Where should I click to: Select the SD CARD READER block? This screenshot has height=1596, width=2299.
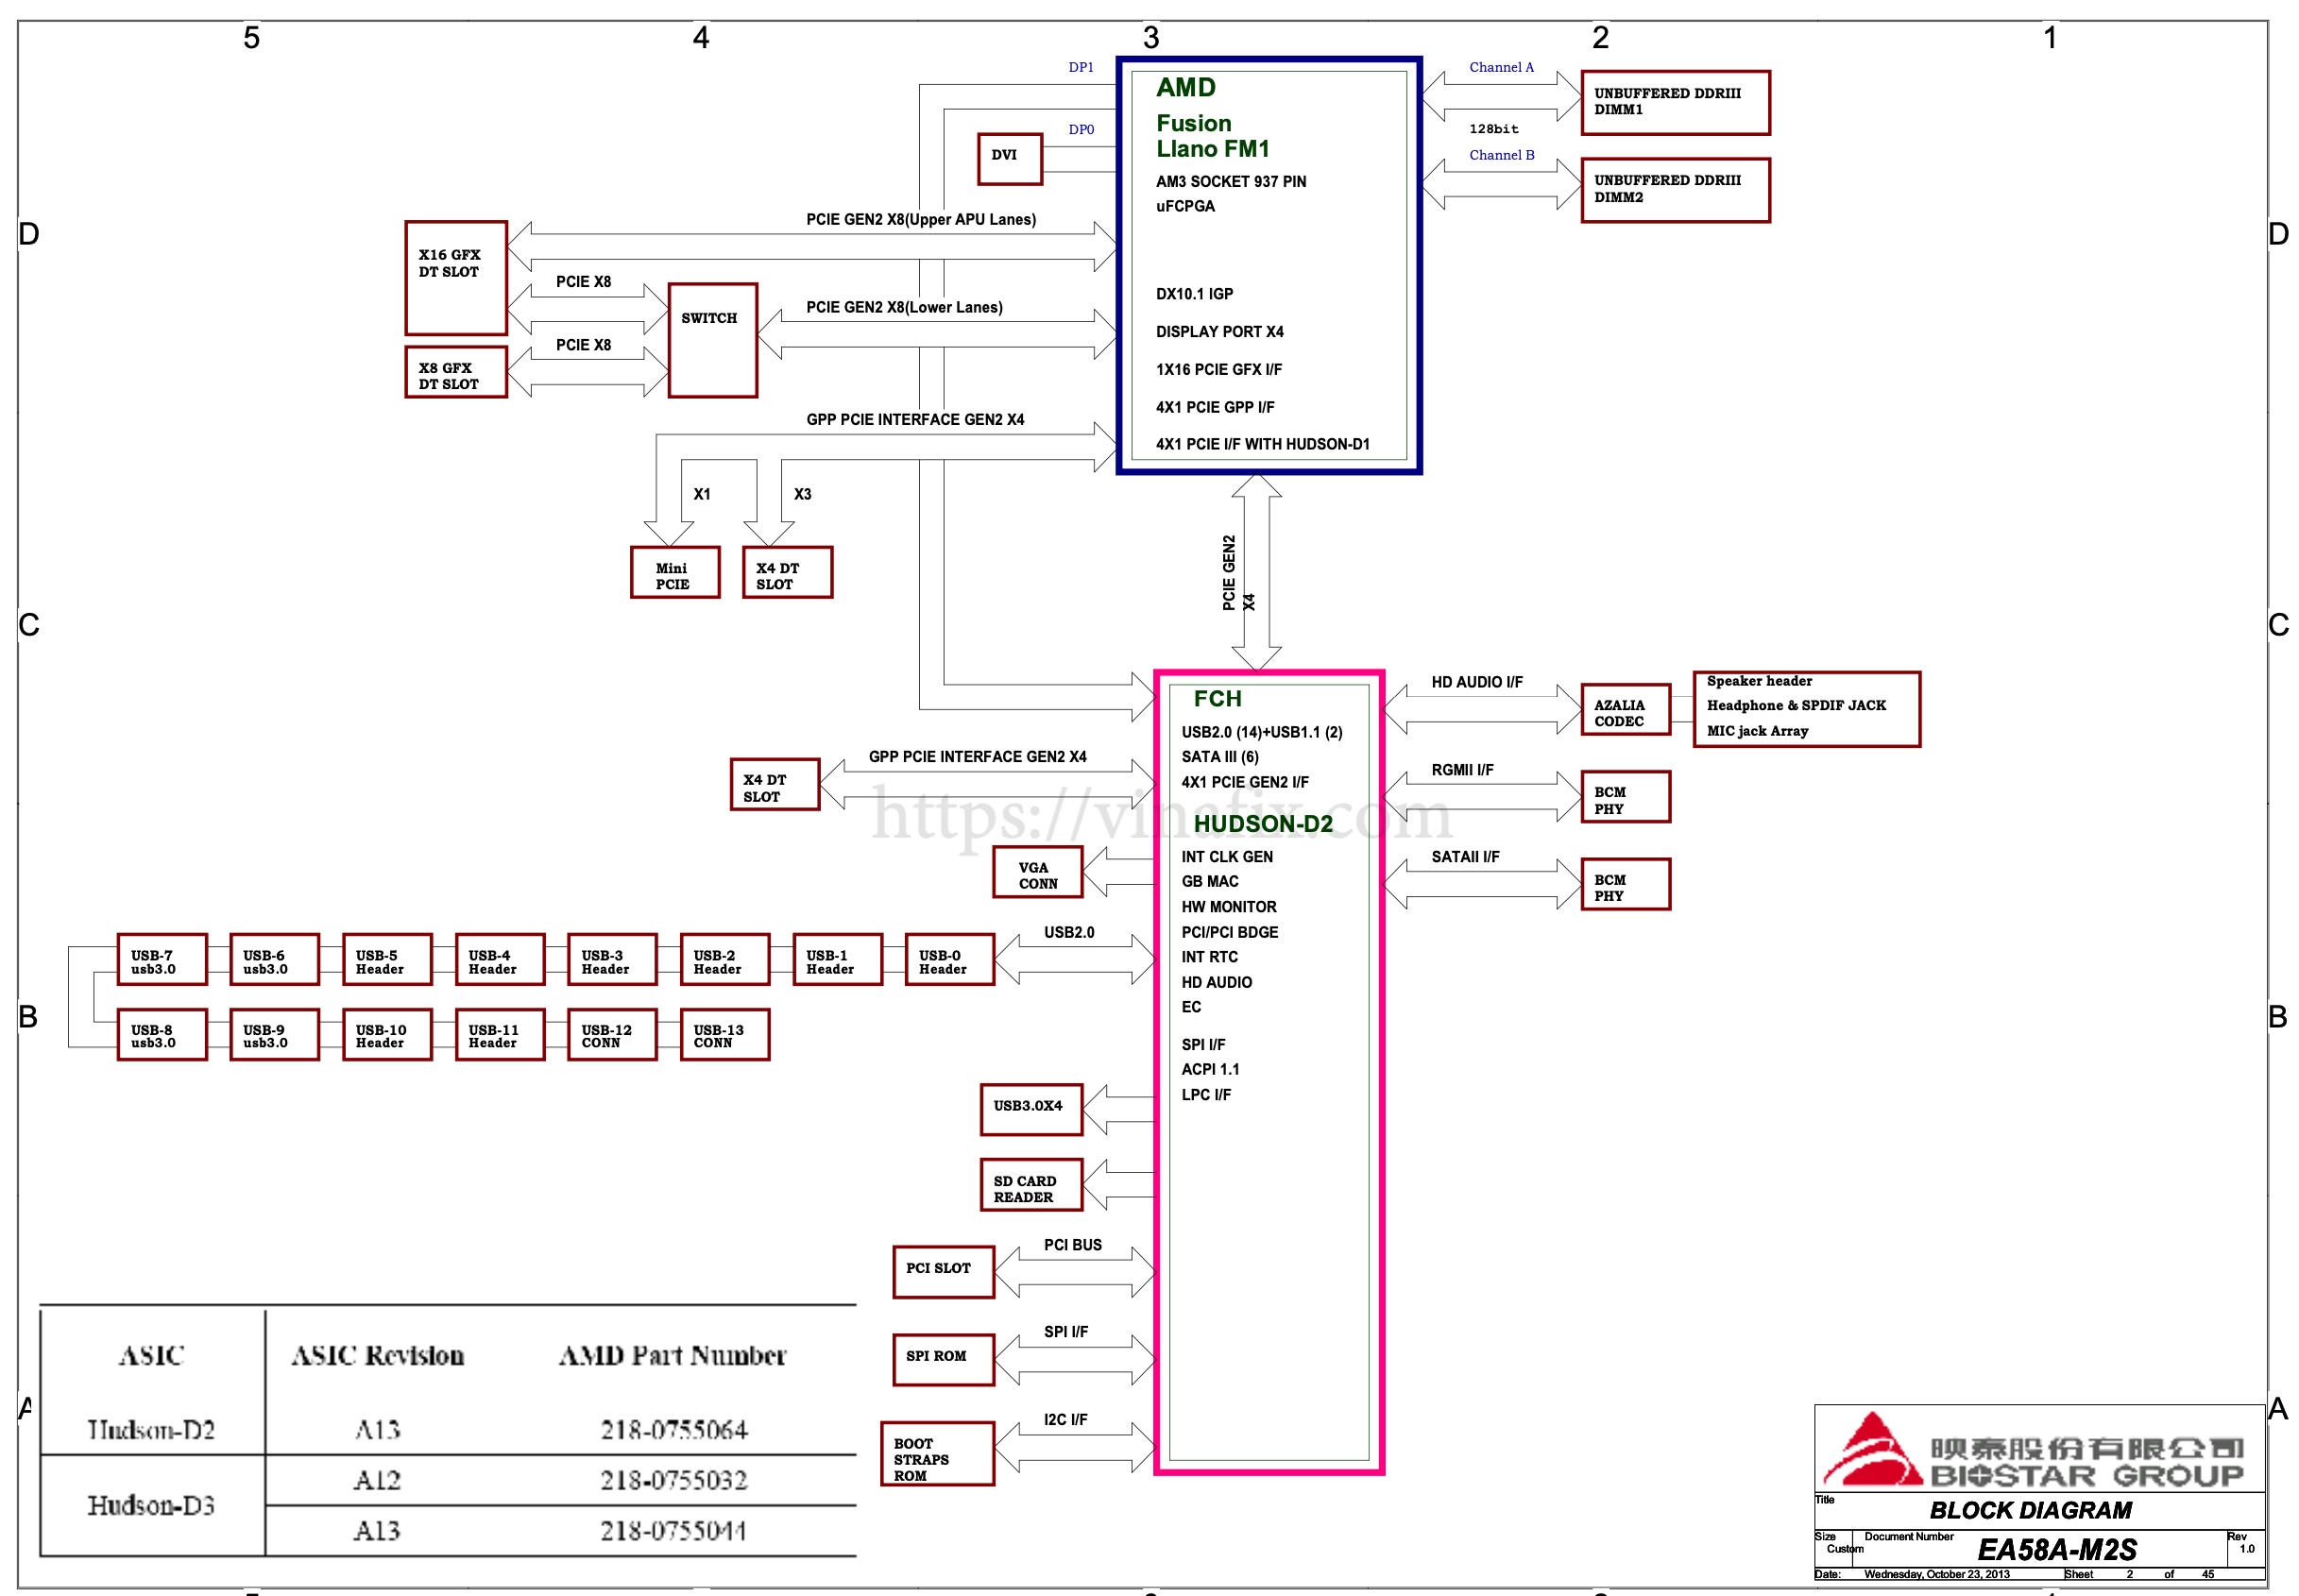click(1031, 1185)
